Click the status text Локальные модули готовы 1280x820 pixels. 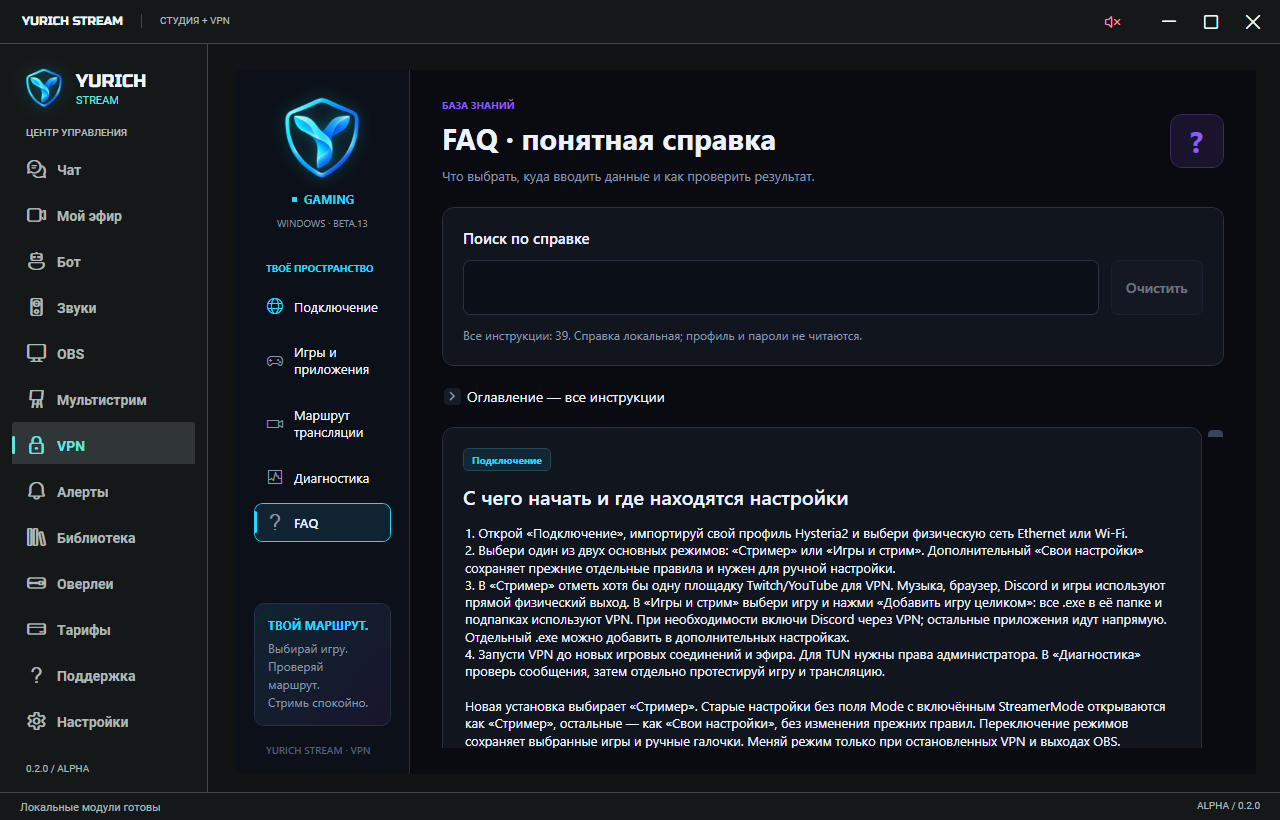[90, 807]
